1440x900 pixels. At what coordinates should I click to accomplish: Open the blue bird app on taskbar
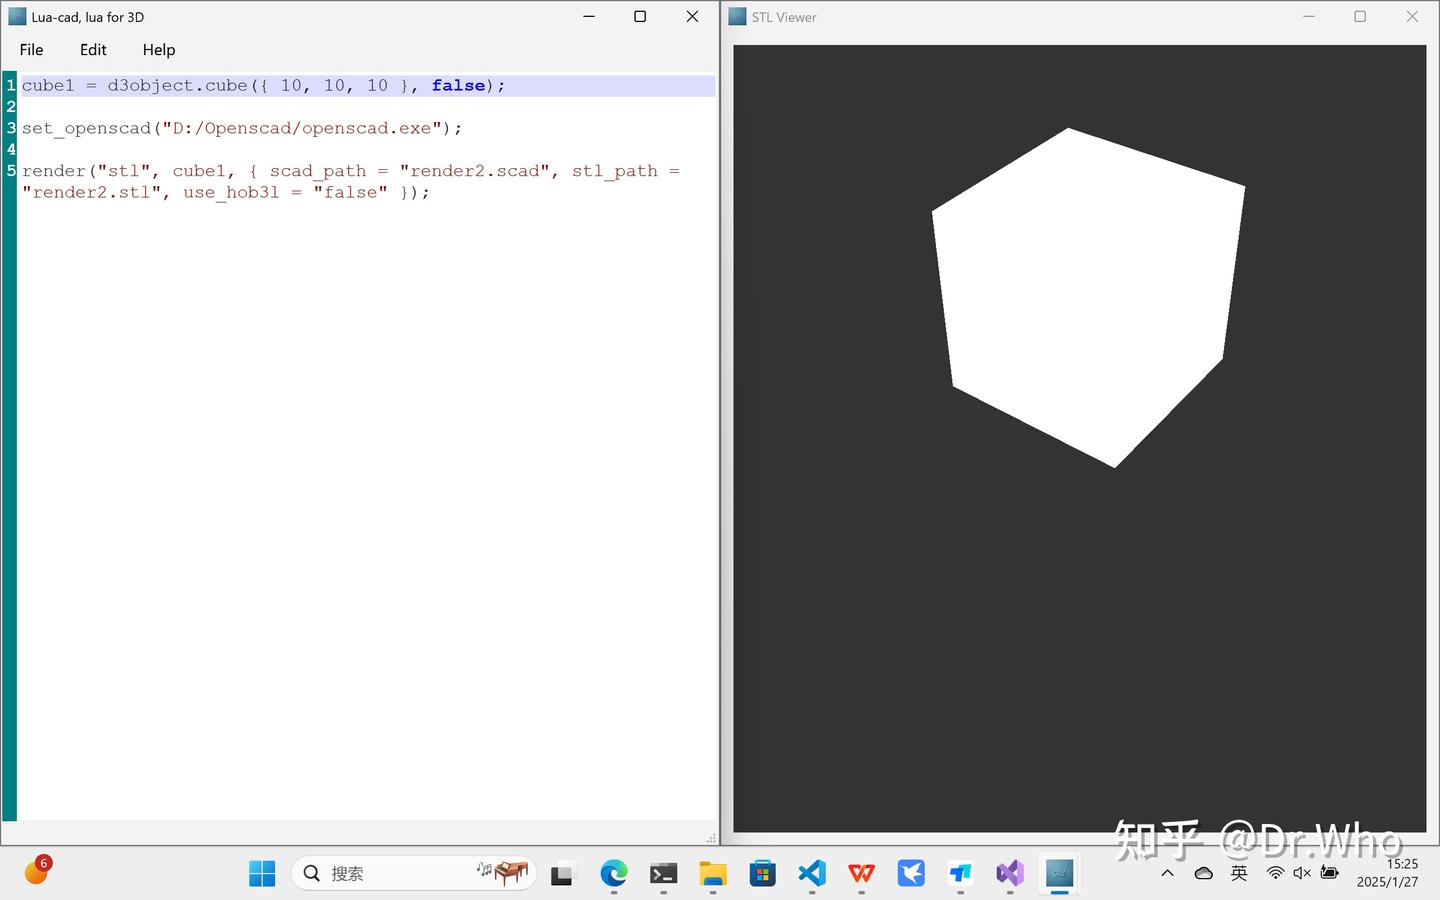click(911, 874)
